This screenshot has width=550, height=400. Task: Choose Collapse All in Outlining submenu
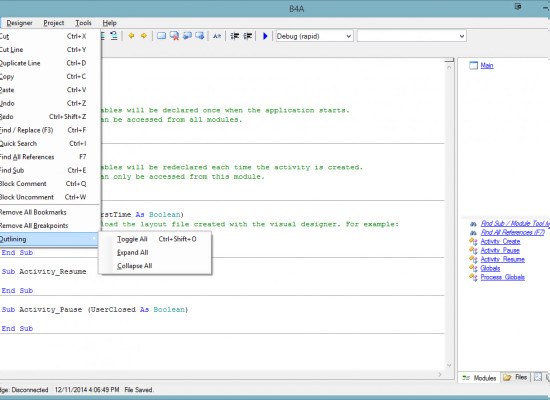pos(155,266)
